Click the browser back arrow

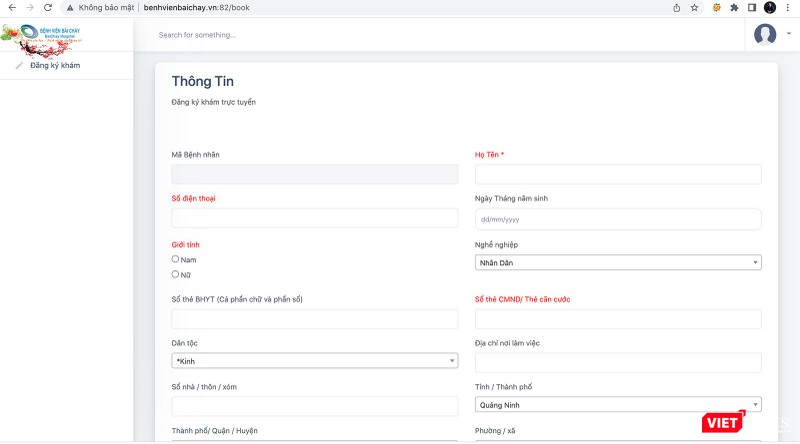[11, 7]
